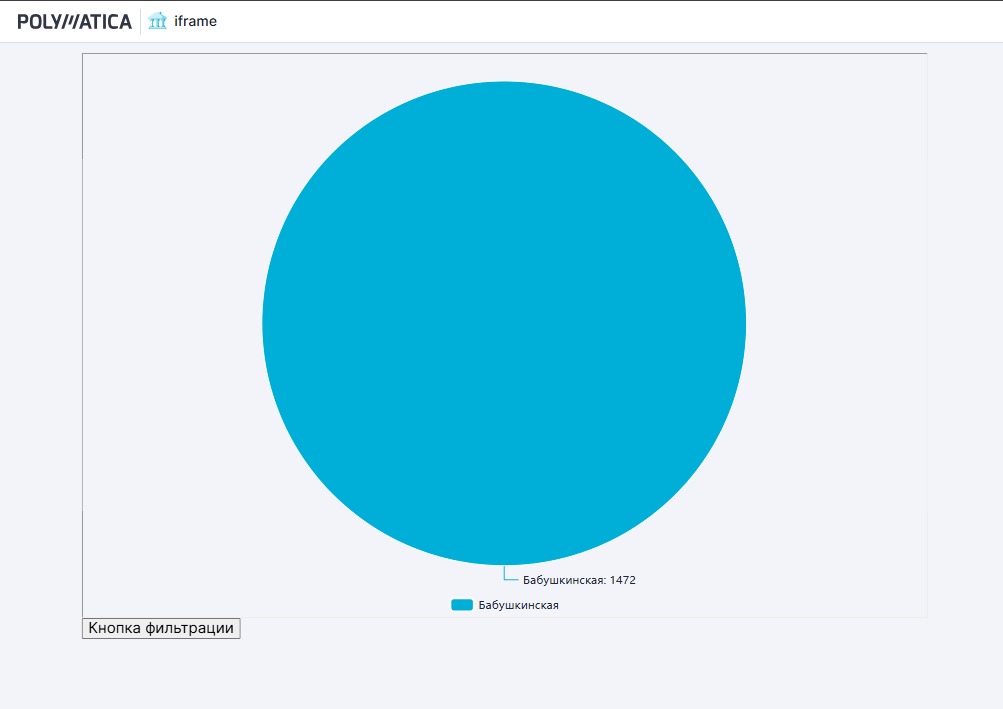
Task: Select the iframe title text in header
Action: [x=195, y=21]
